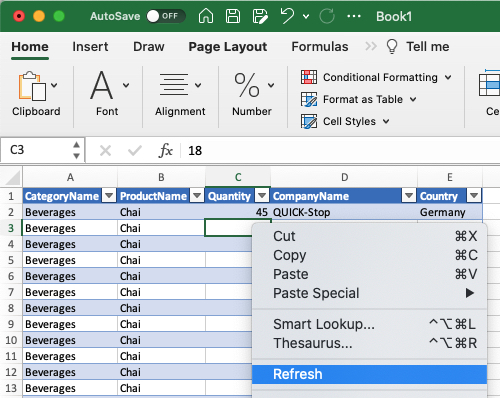Click the Tell me lightbulb icon
Screen dimensions: 500x398
(x=392, y=46)
